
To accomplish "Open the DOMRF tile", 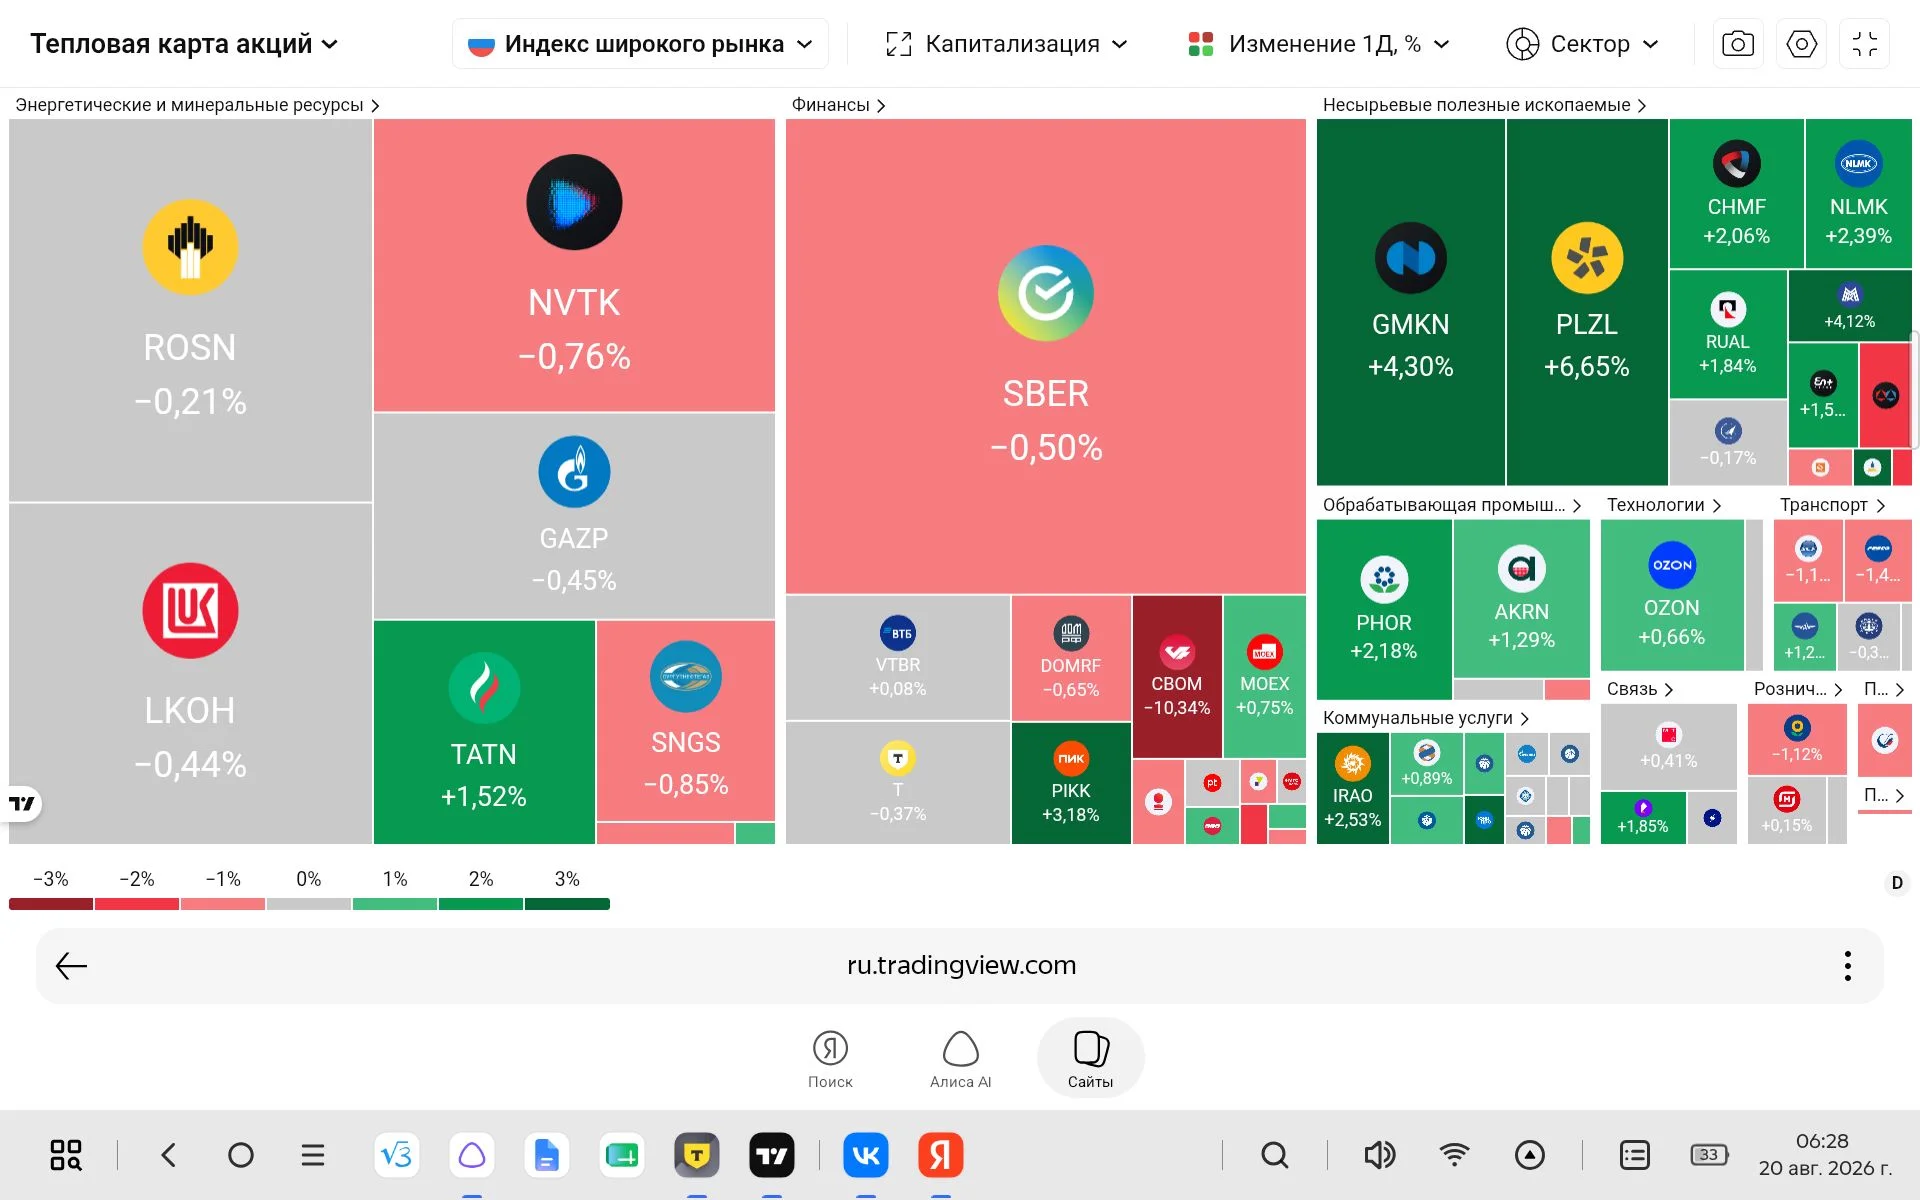I will click(x=1071, y=658).
